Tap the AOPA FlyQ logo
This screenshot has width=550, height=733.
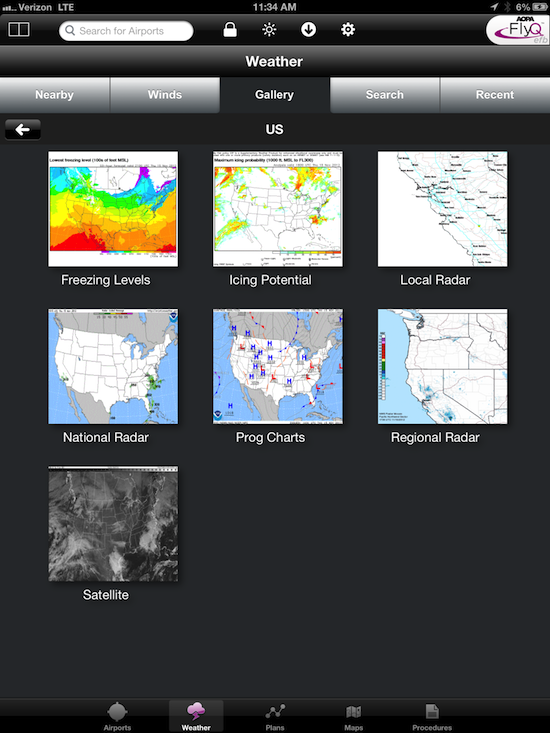[518, 30]
